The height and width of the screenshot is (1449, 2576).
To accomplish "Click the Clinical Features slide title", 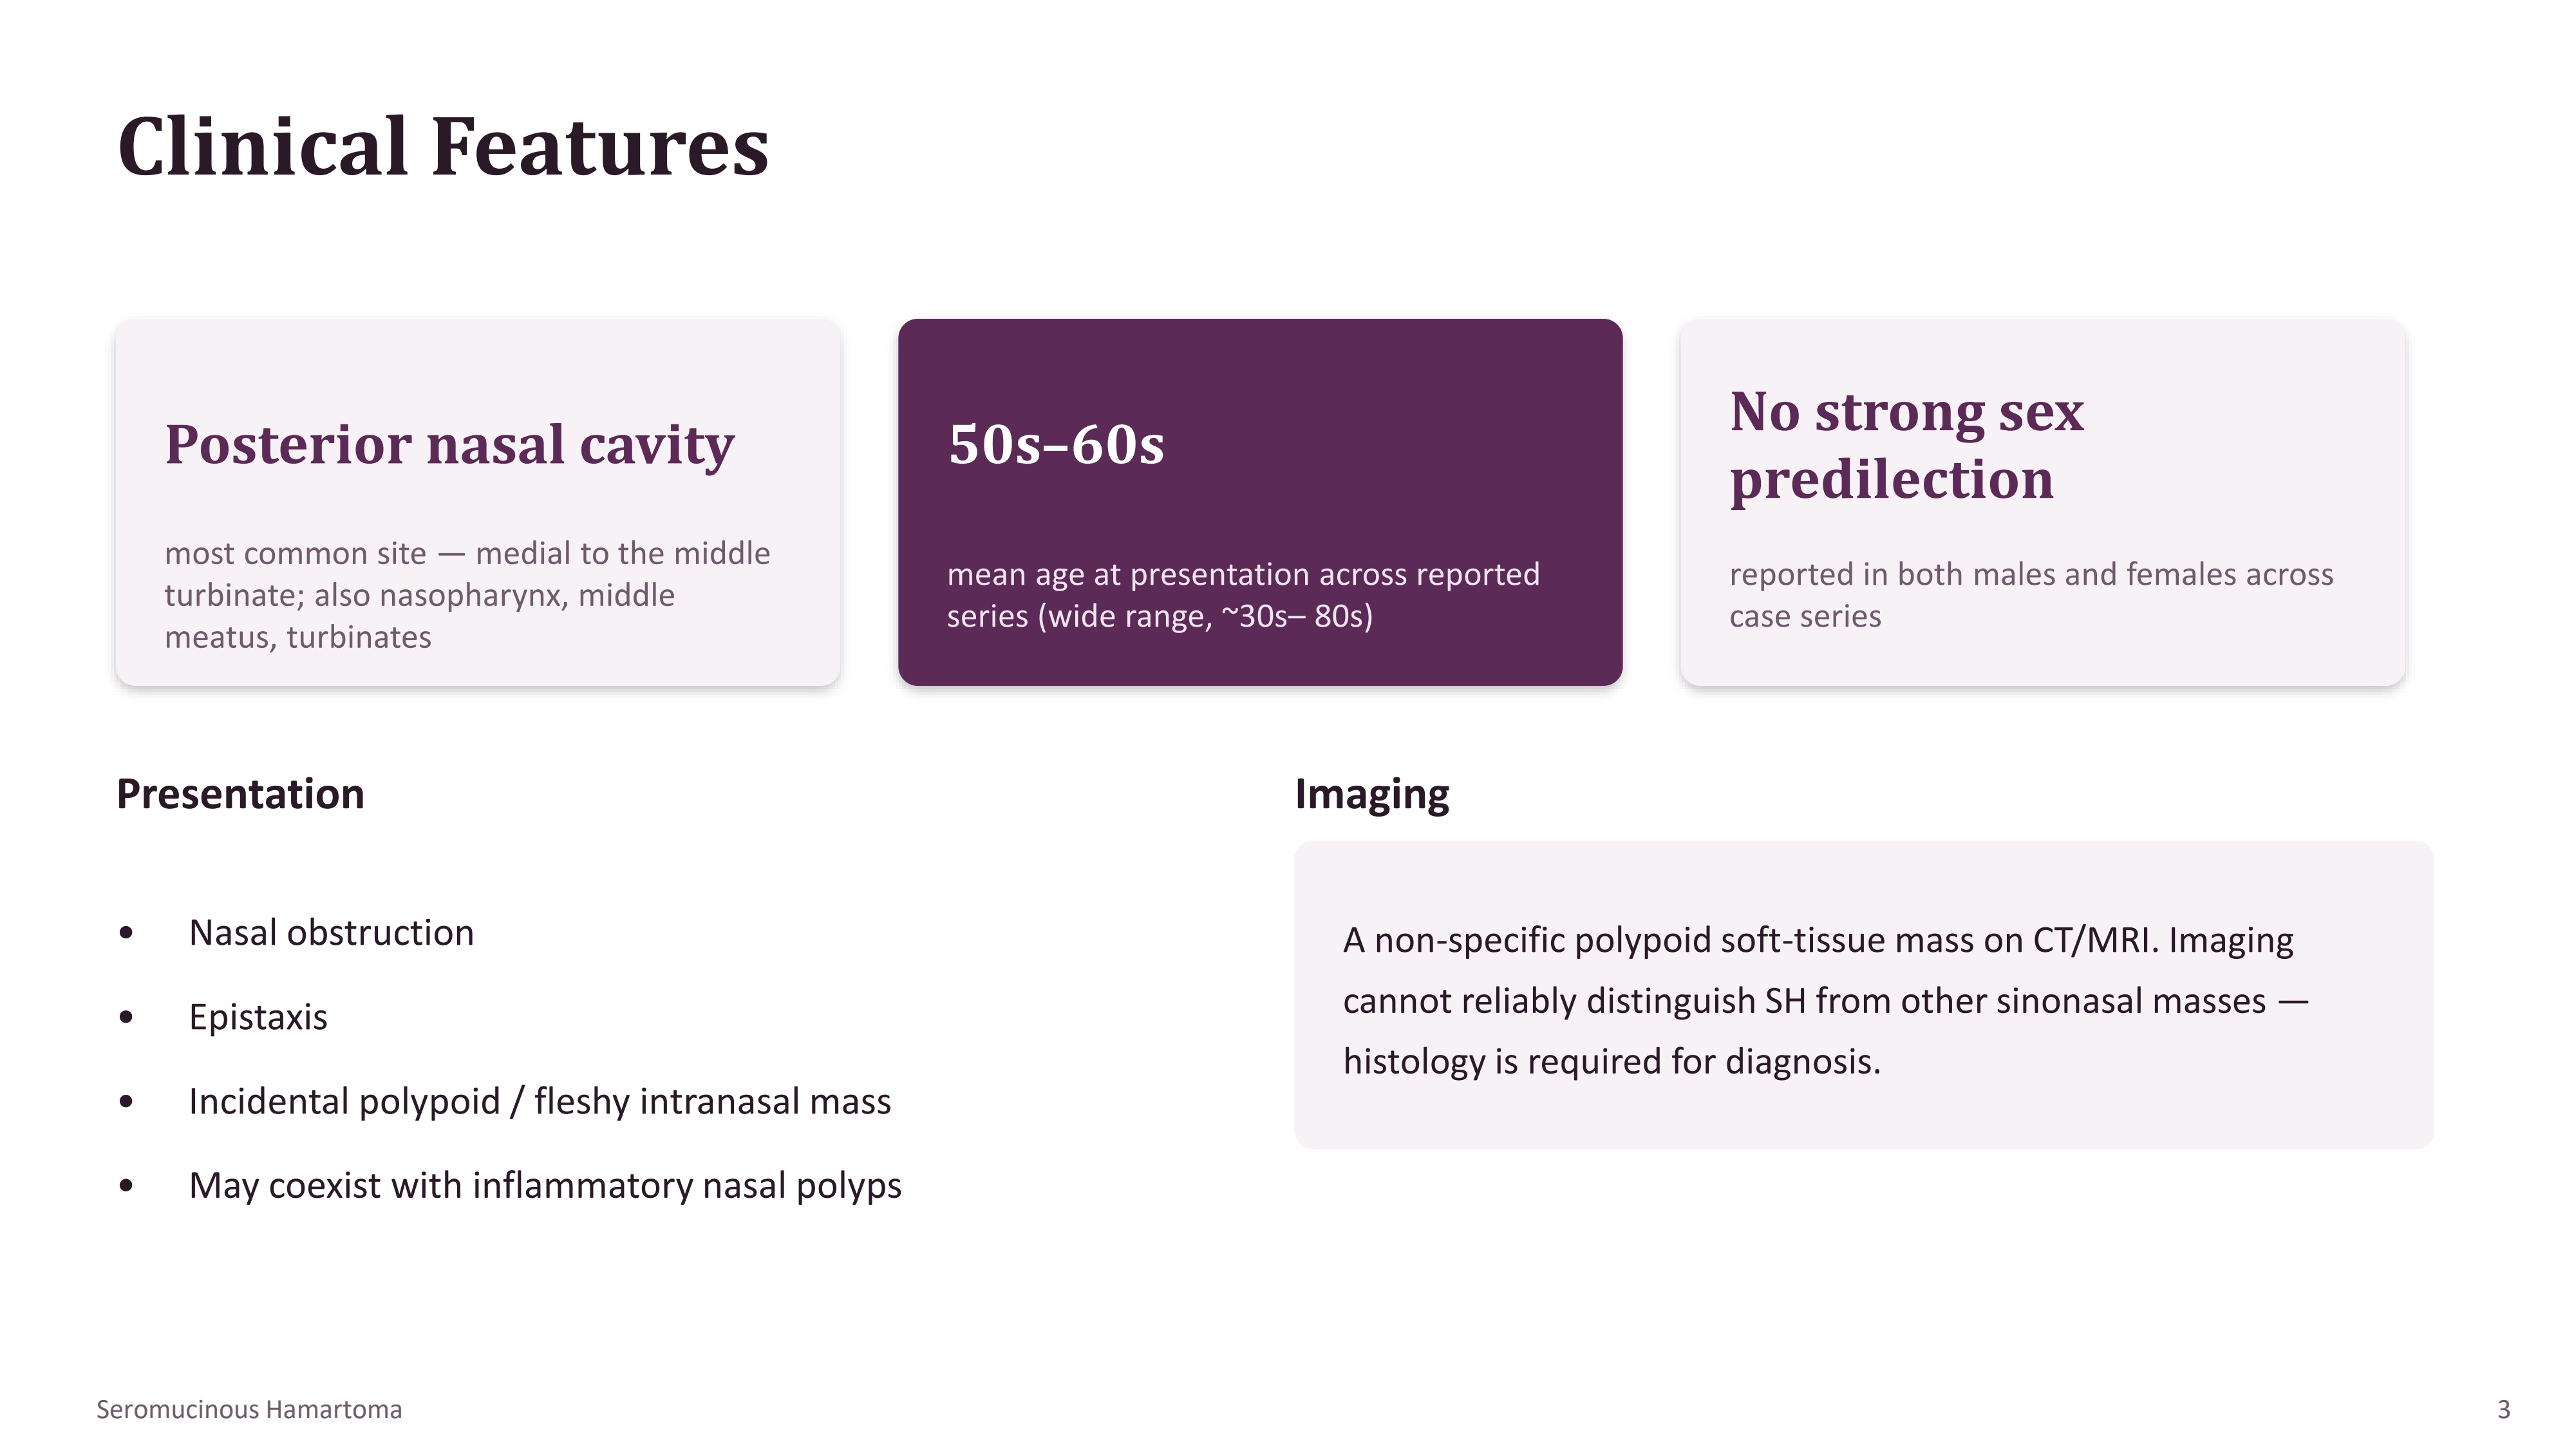I will coord(443,147).
